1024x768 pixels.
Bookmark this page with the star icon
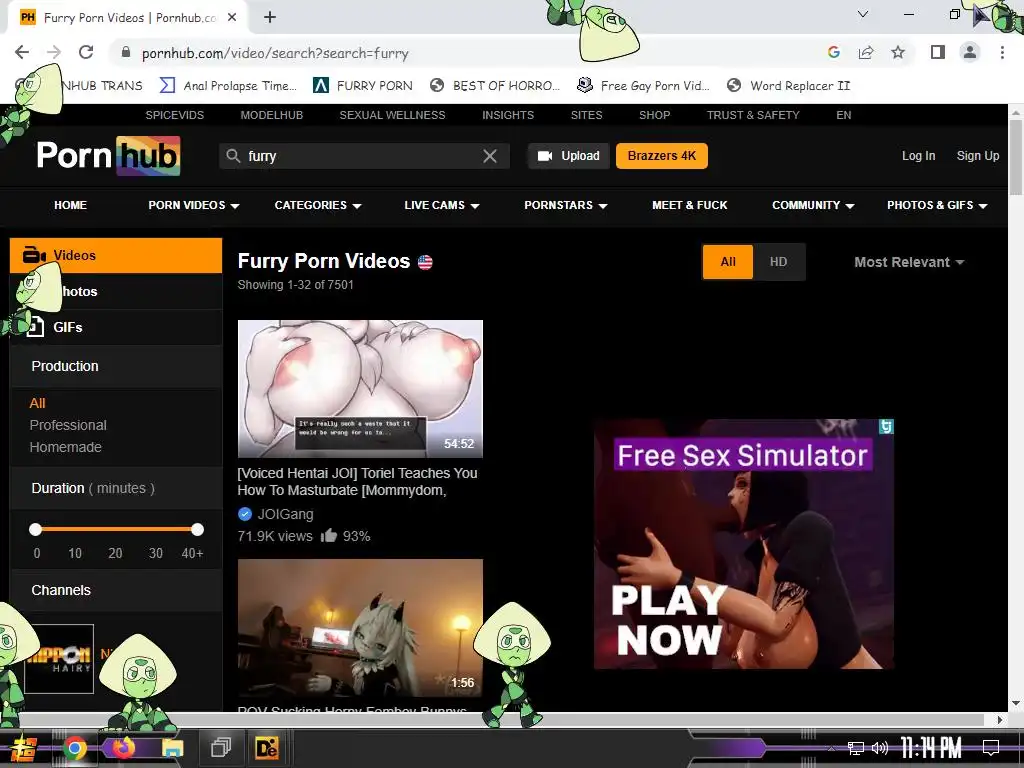(x=898, y=52)
